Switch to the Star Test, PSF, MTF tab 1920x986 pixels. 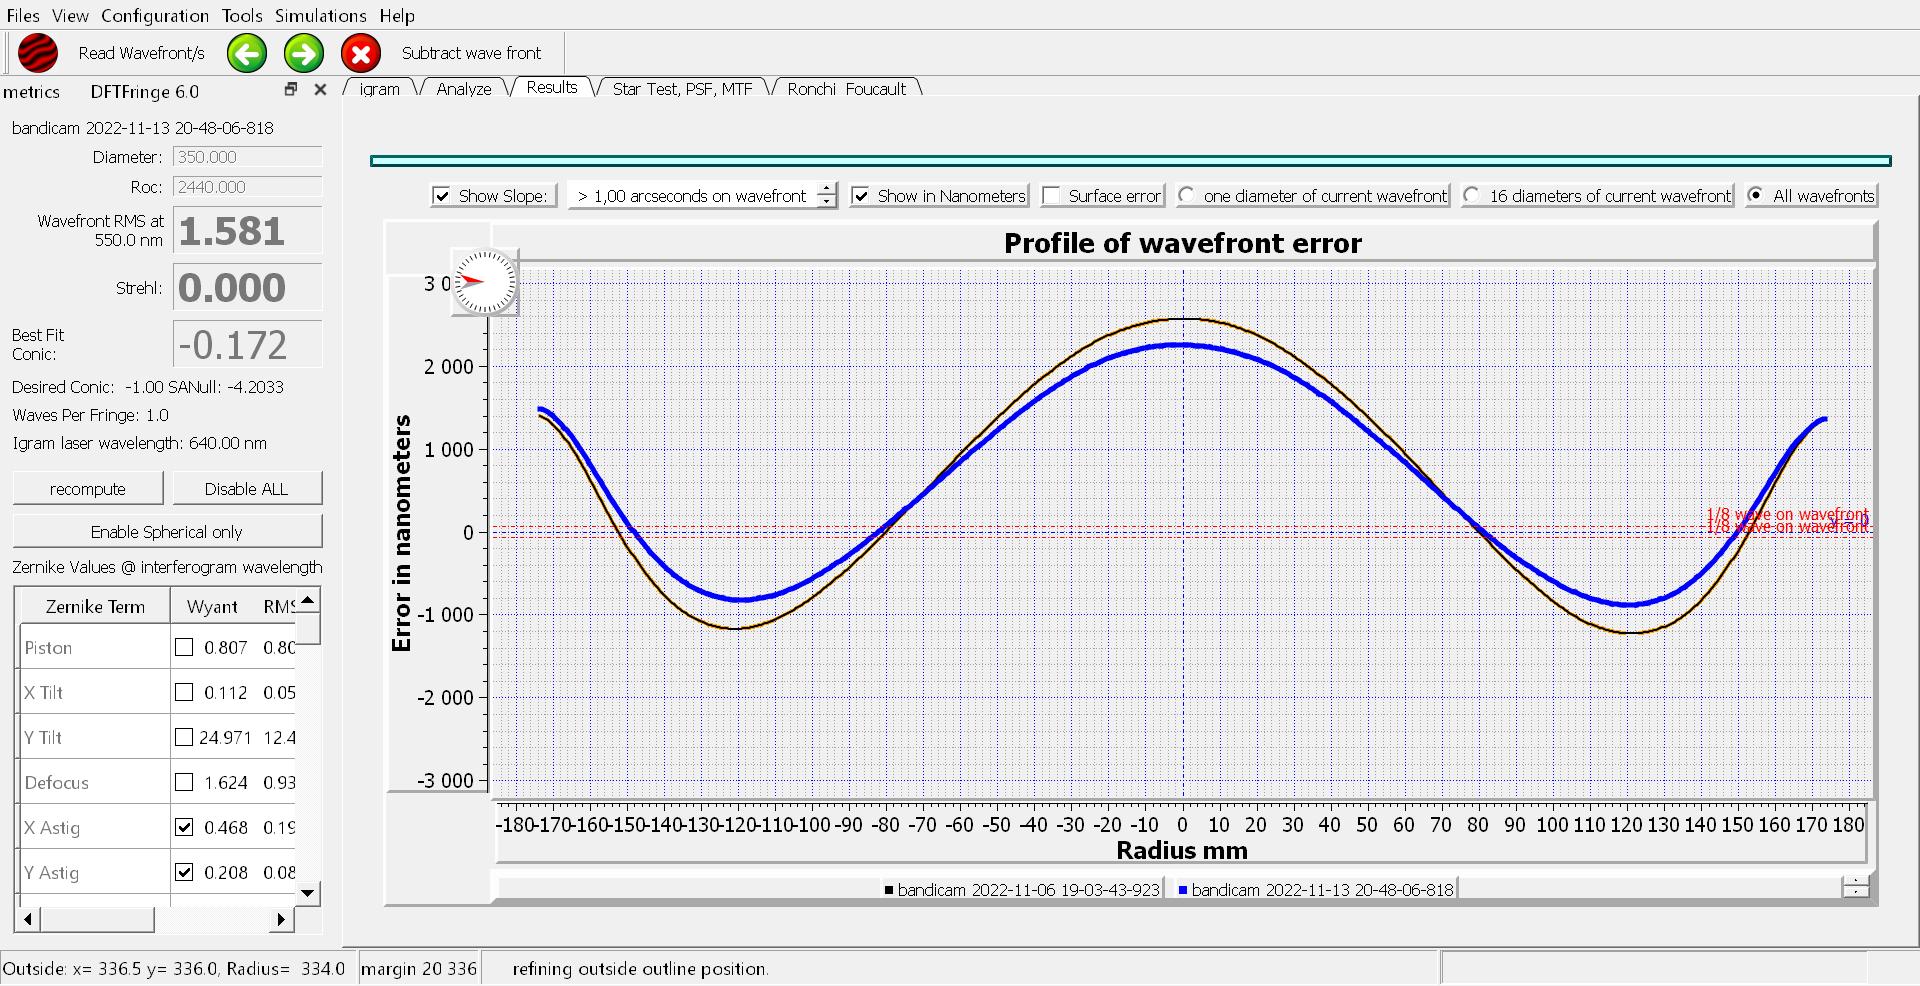click(x=682, y=89)
